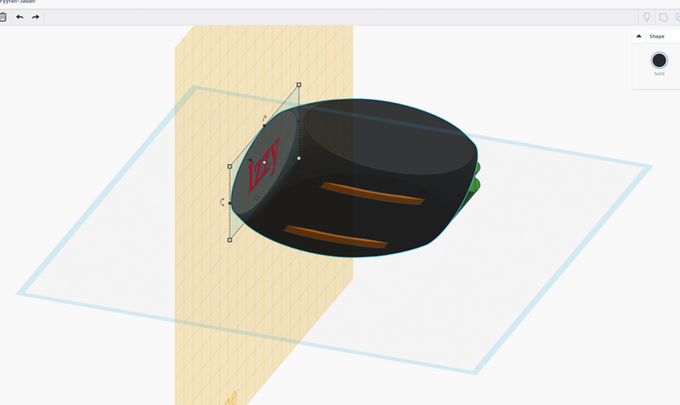Select the red Izzy text object
Viewport: 680px width, 405px height.
(x=264, y=166)
